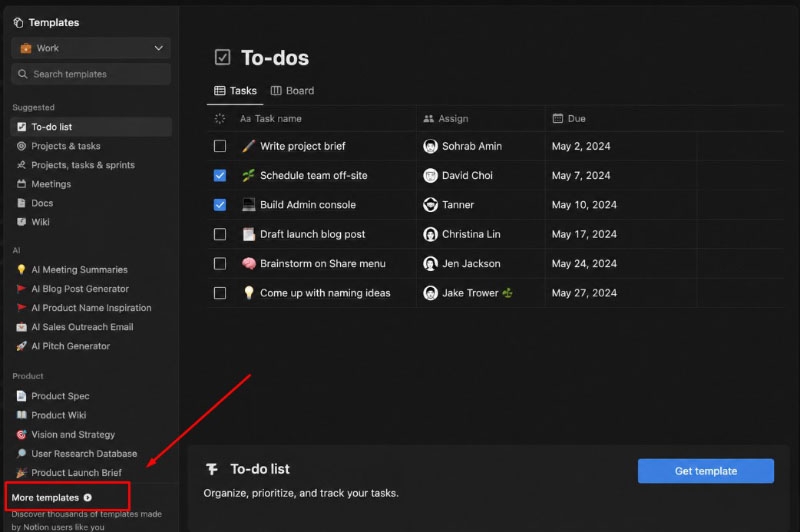The height and width of the screenshot is (532, 800).
Task: Click the To-do list checkbox icon in sidebar
Action: (x=21, y=126)
